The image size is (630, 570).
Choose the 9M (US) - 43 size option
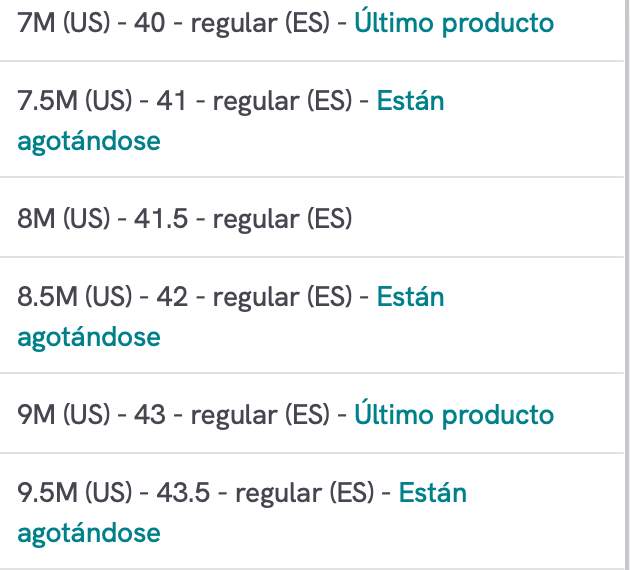click(312, 413)
